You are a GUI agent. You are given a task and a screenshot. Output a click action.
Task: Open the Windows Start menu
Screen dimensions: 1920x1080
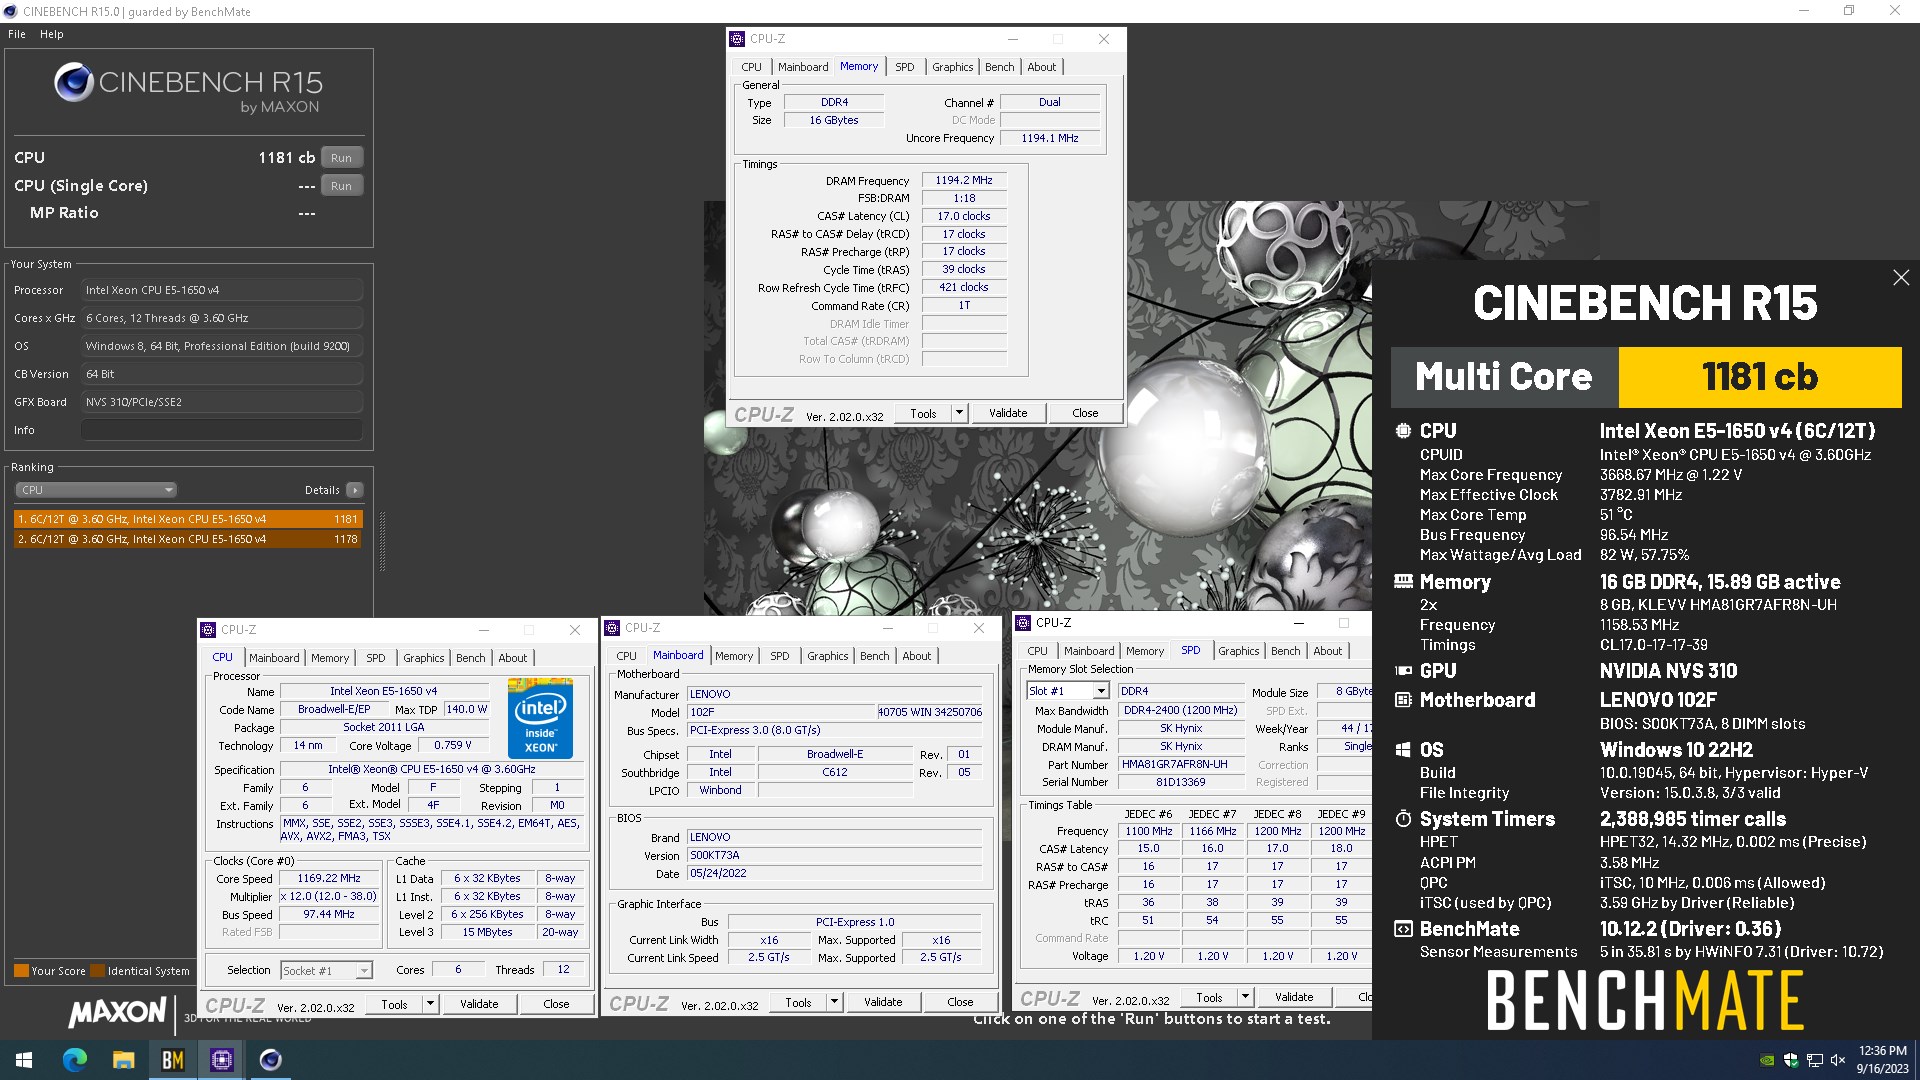(x=24, y=1060)
